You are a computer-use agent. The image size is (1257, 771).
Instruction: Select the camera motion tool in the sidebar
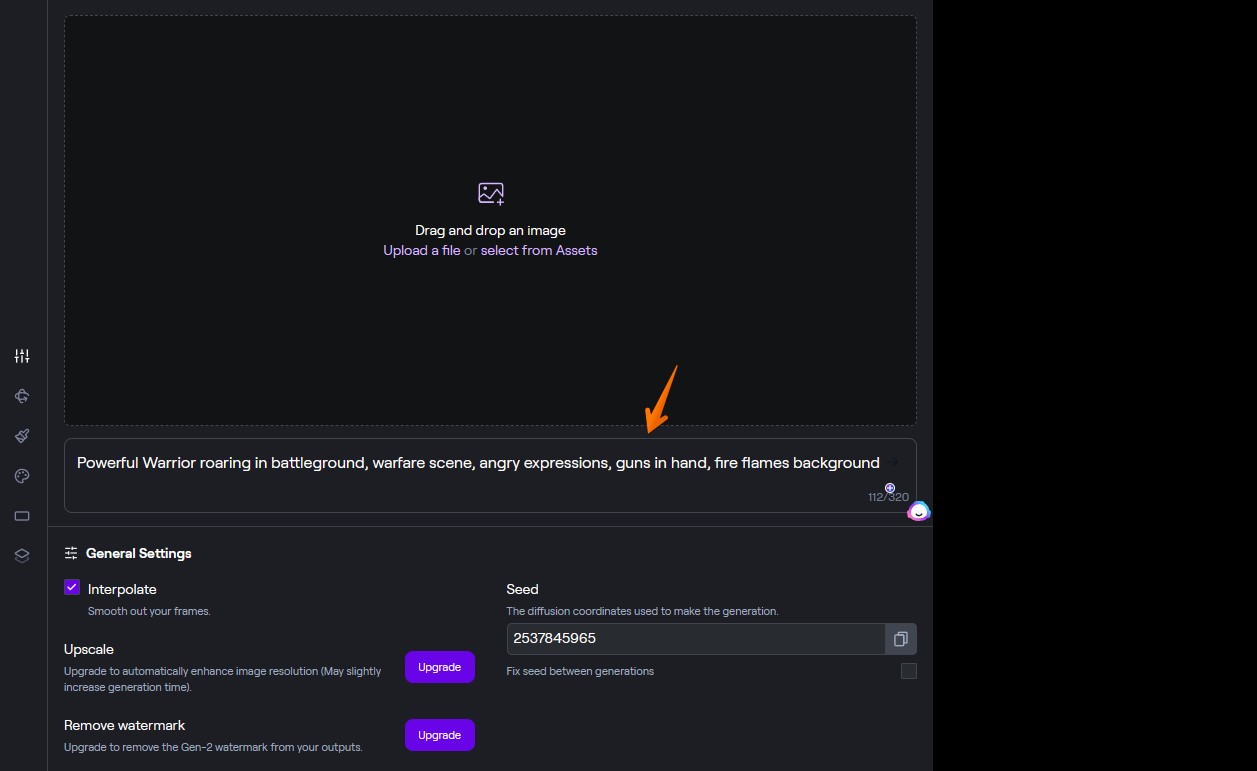21,395
